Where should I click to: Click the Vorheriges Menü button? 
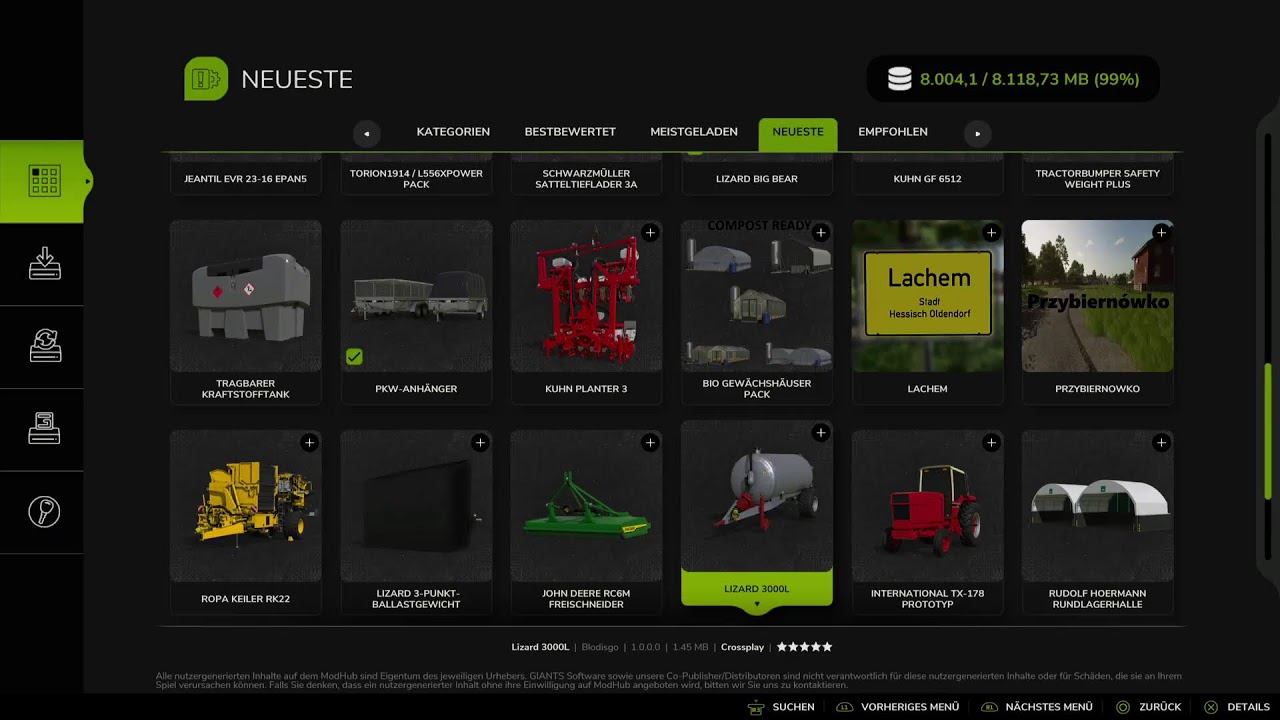click(897, 707)
